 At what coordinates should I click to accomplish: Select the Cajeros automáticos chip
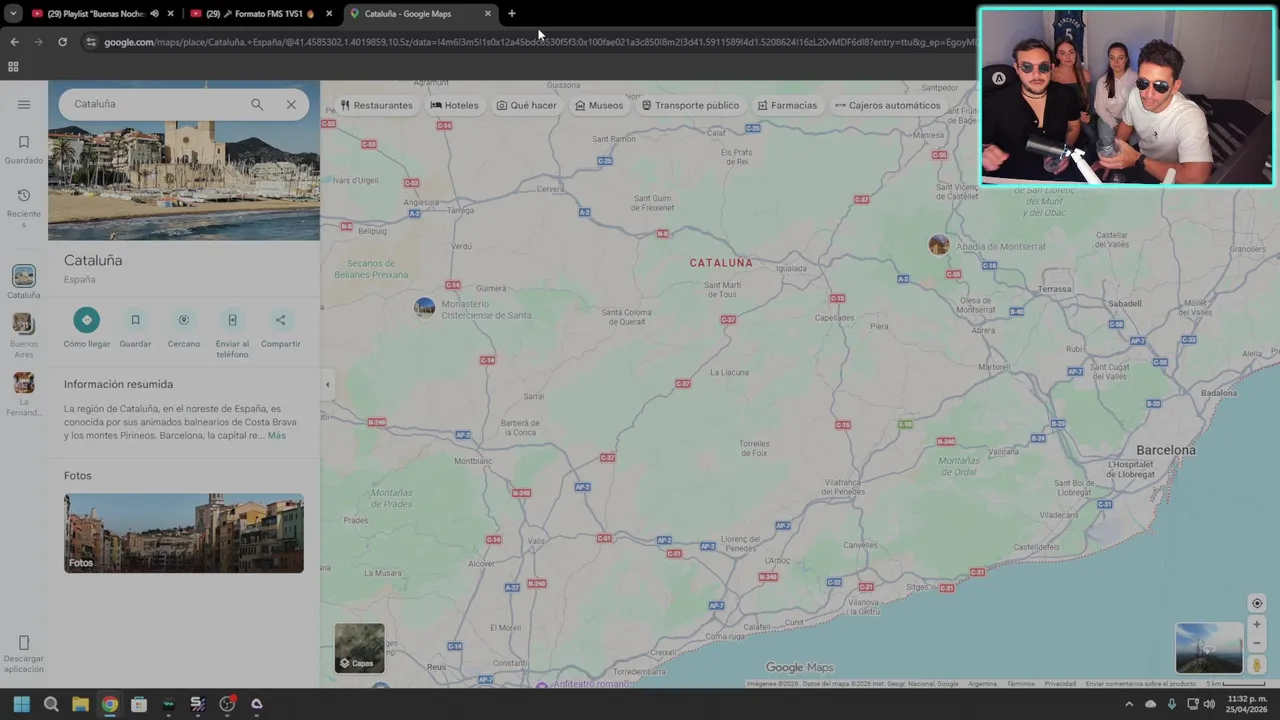(x=887, y=105)
